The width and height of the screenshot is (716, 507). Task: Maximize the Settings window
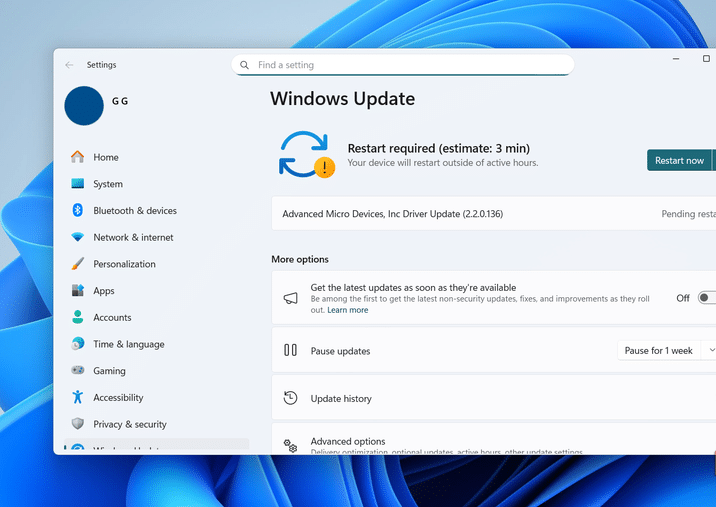point(706,58)
